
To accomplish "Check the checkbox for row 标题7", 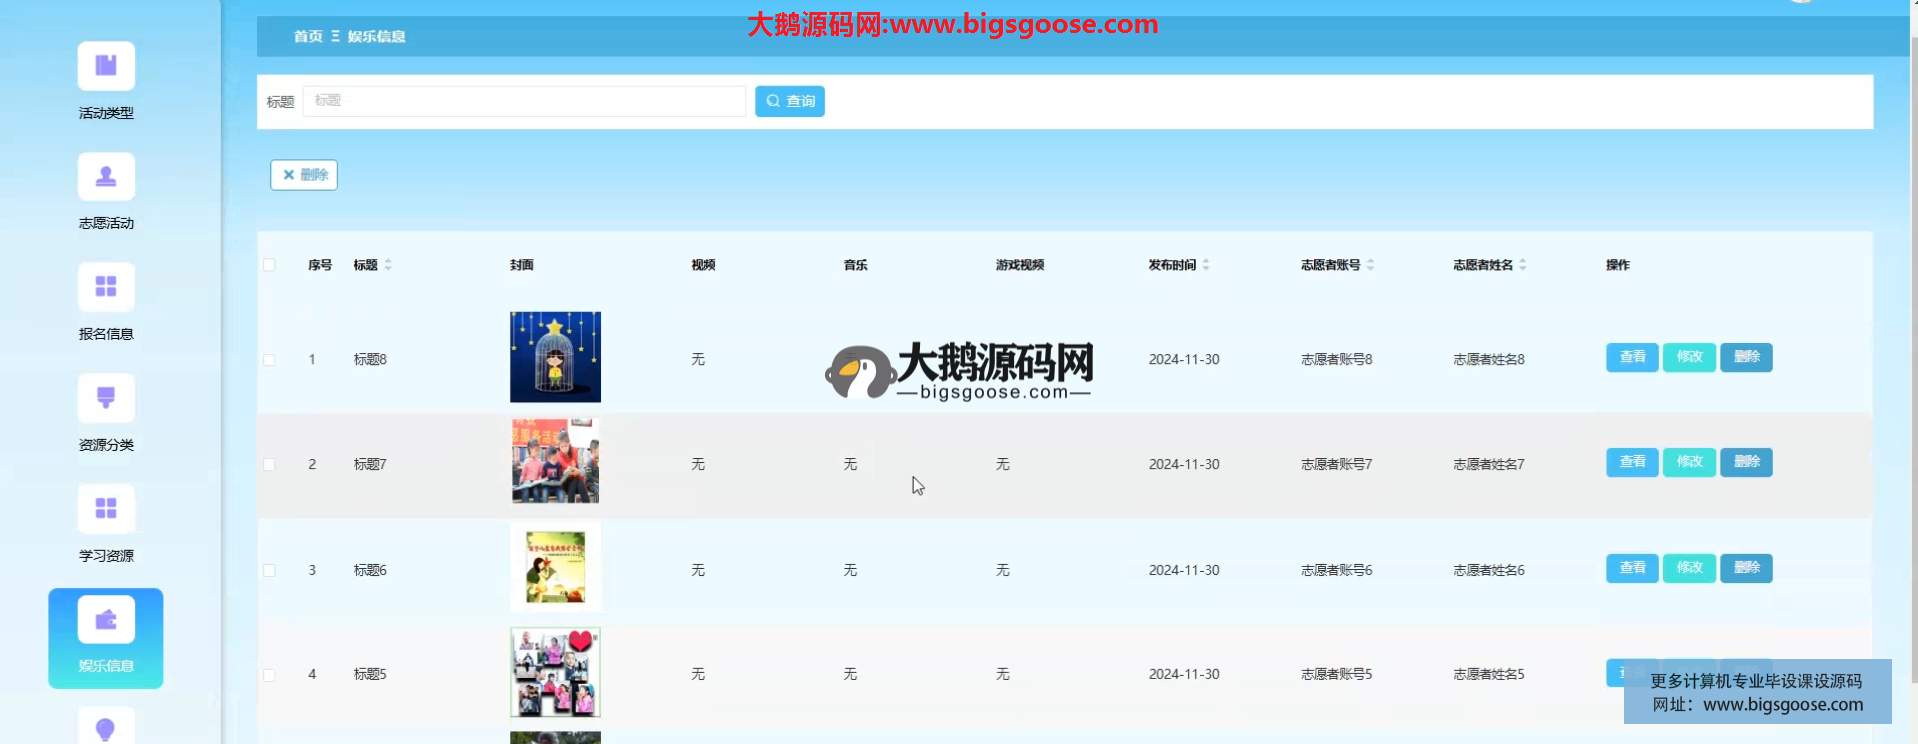I will pyautogui.click(x=269, y=465).
